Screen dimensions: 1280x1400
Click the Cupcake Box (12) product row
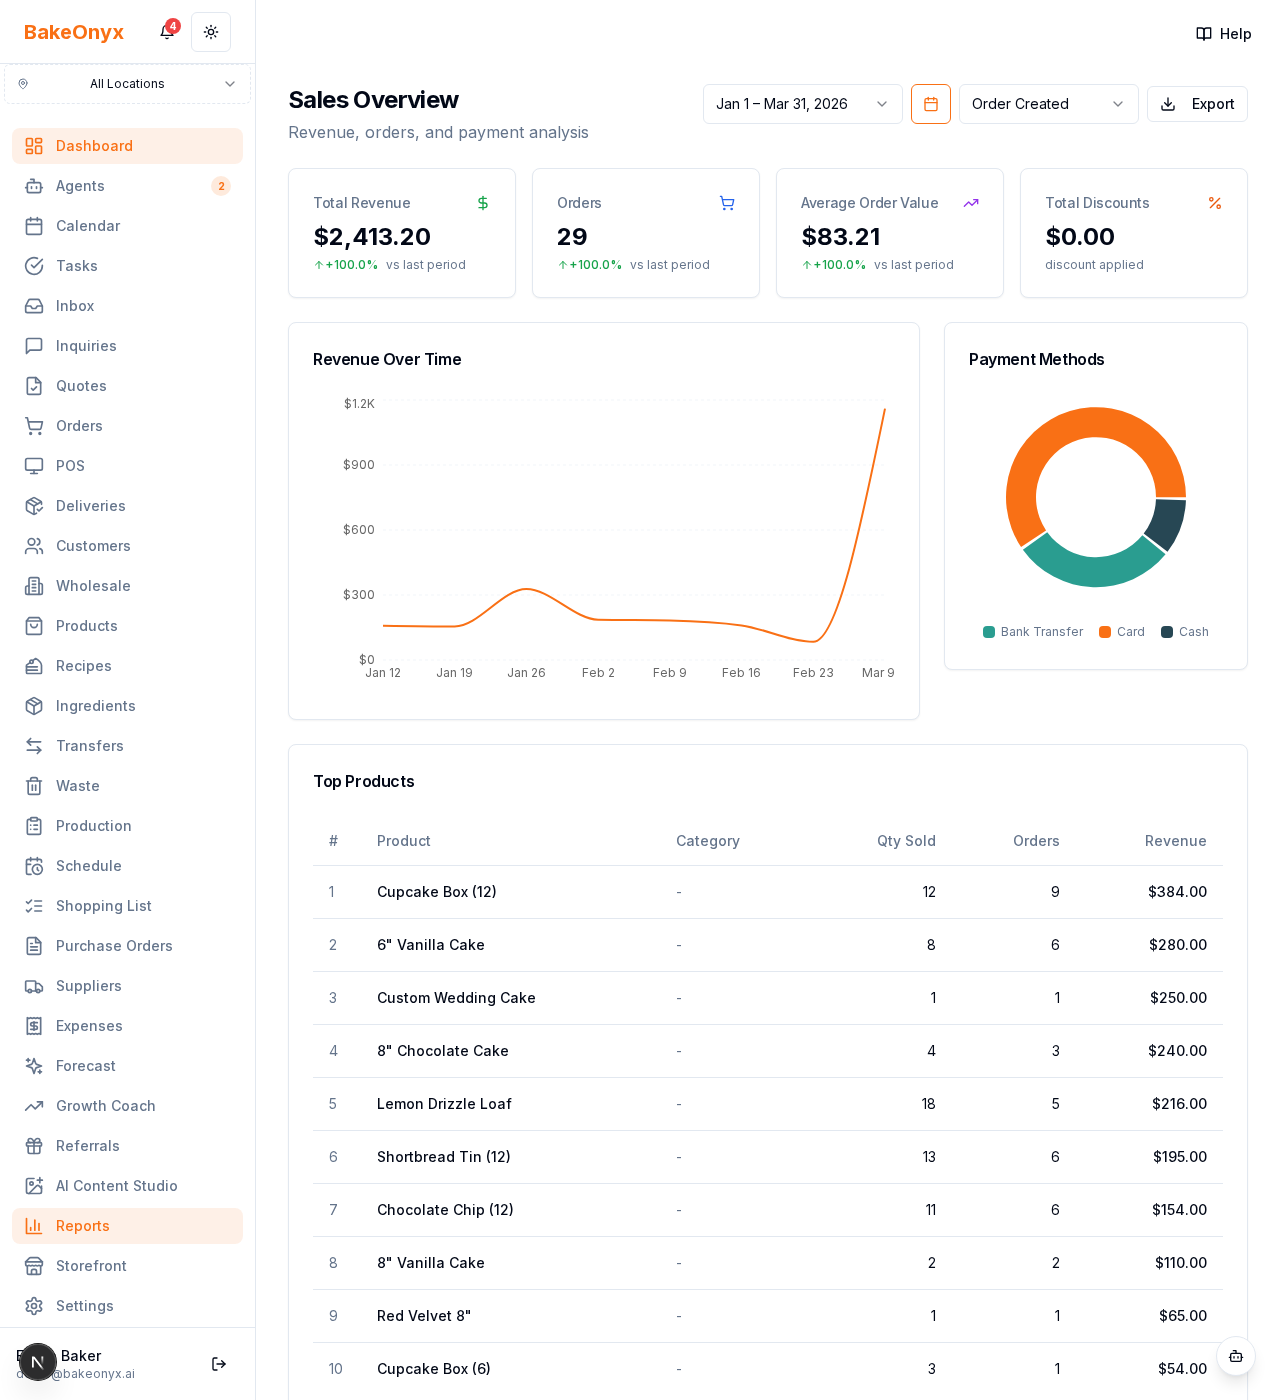[x=768, y=892]
